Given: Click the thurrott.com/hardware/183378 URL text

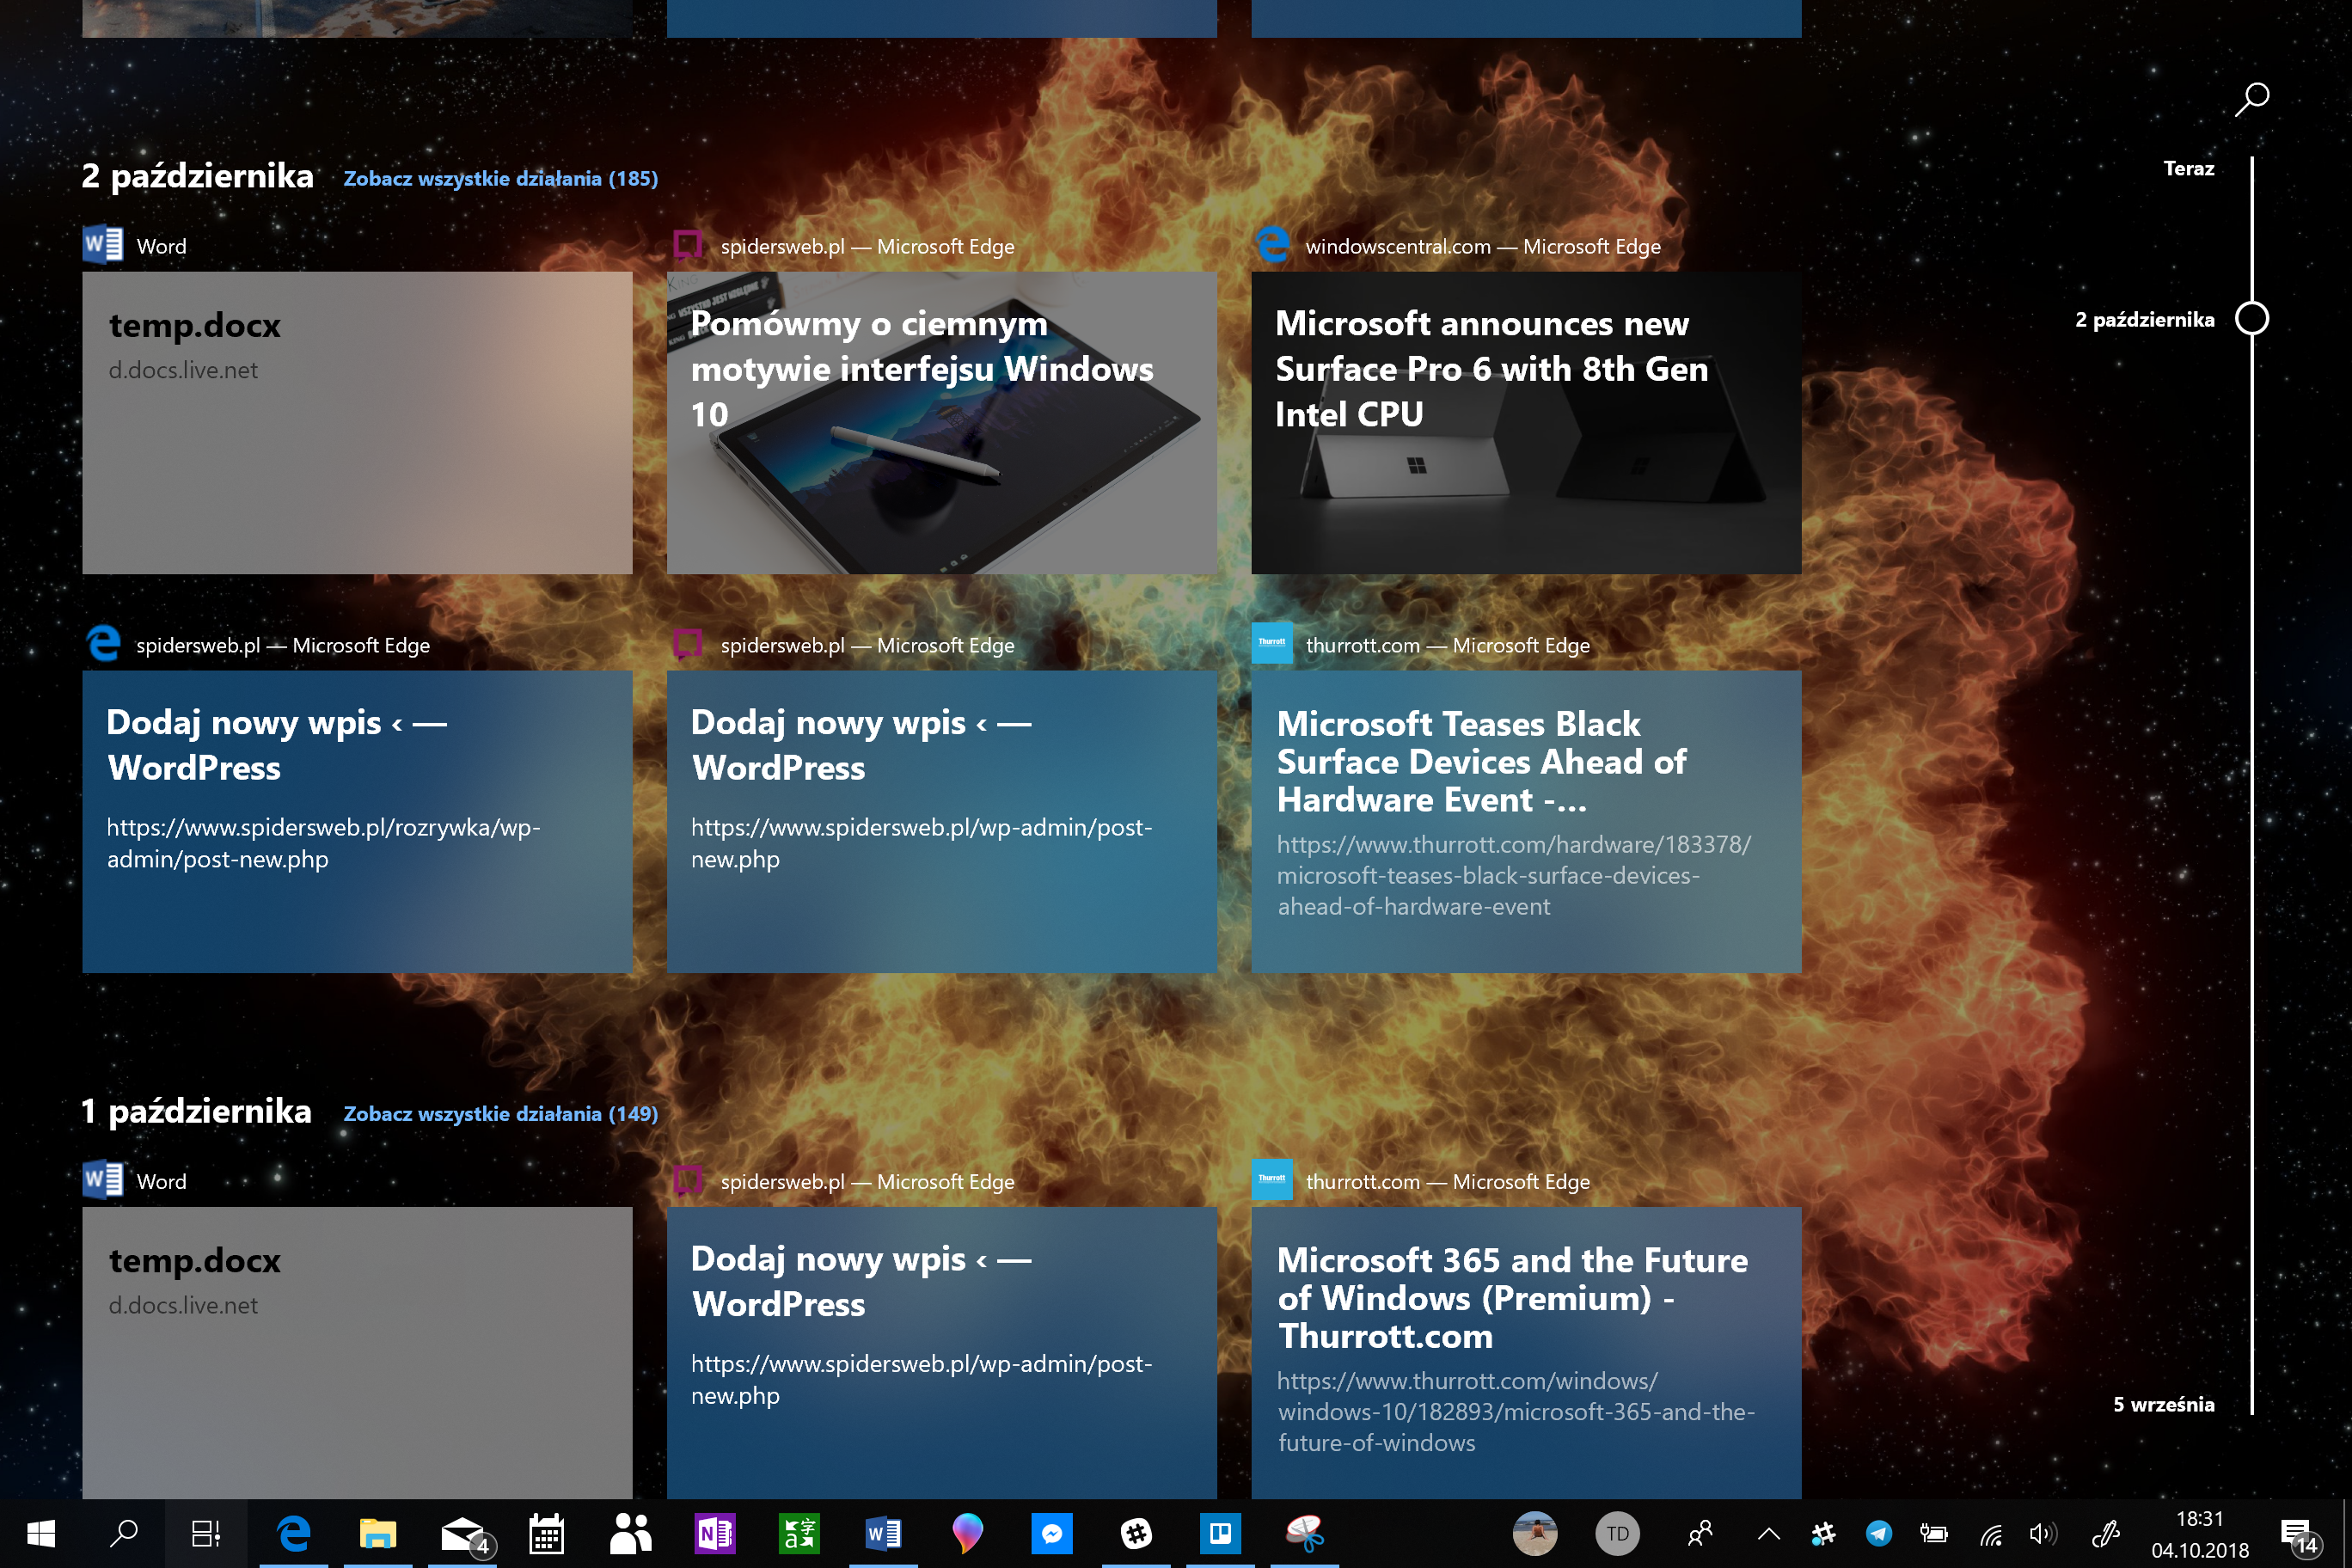Looking at the screenshot, I should point(1514,875).
